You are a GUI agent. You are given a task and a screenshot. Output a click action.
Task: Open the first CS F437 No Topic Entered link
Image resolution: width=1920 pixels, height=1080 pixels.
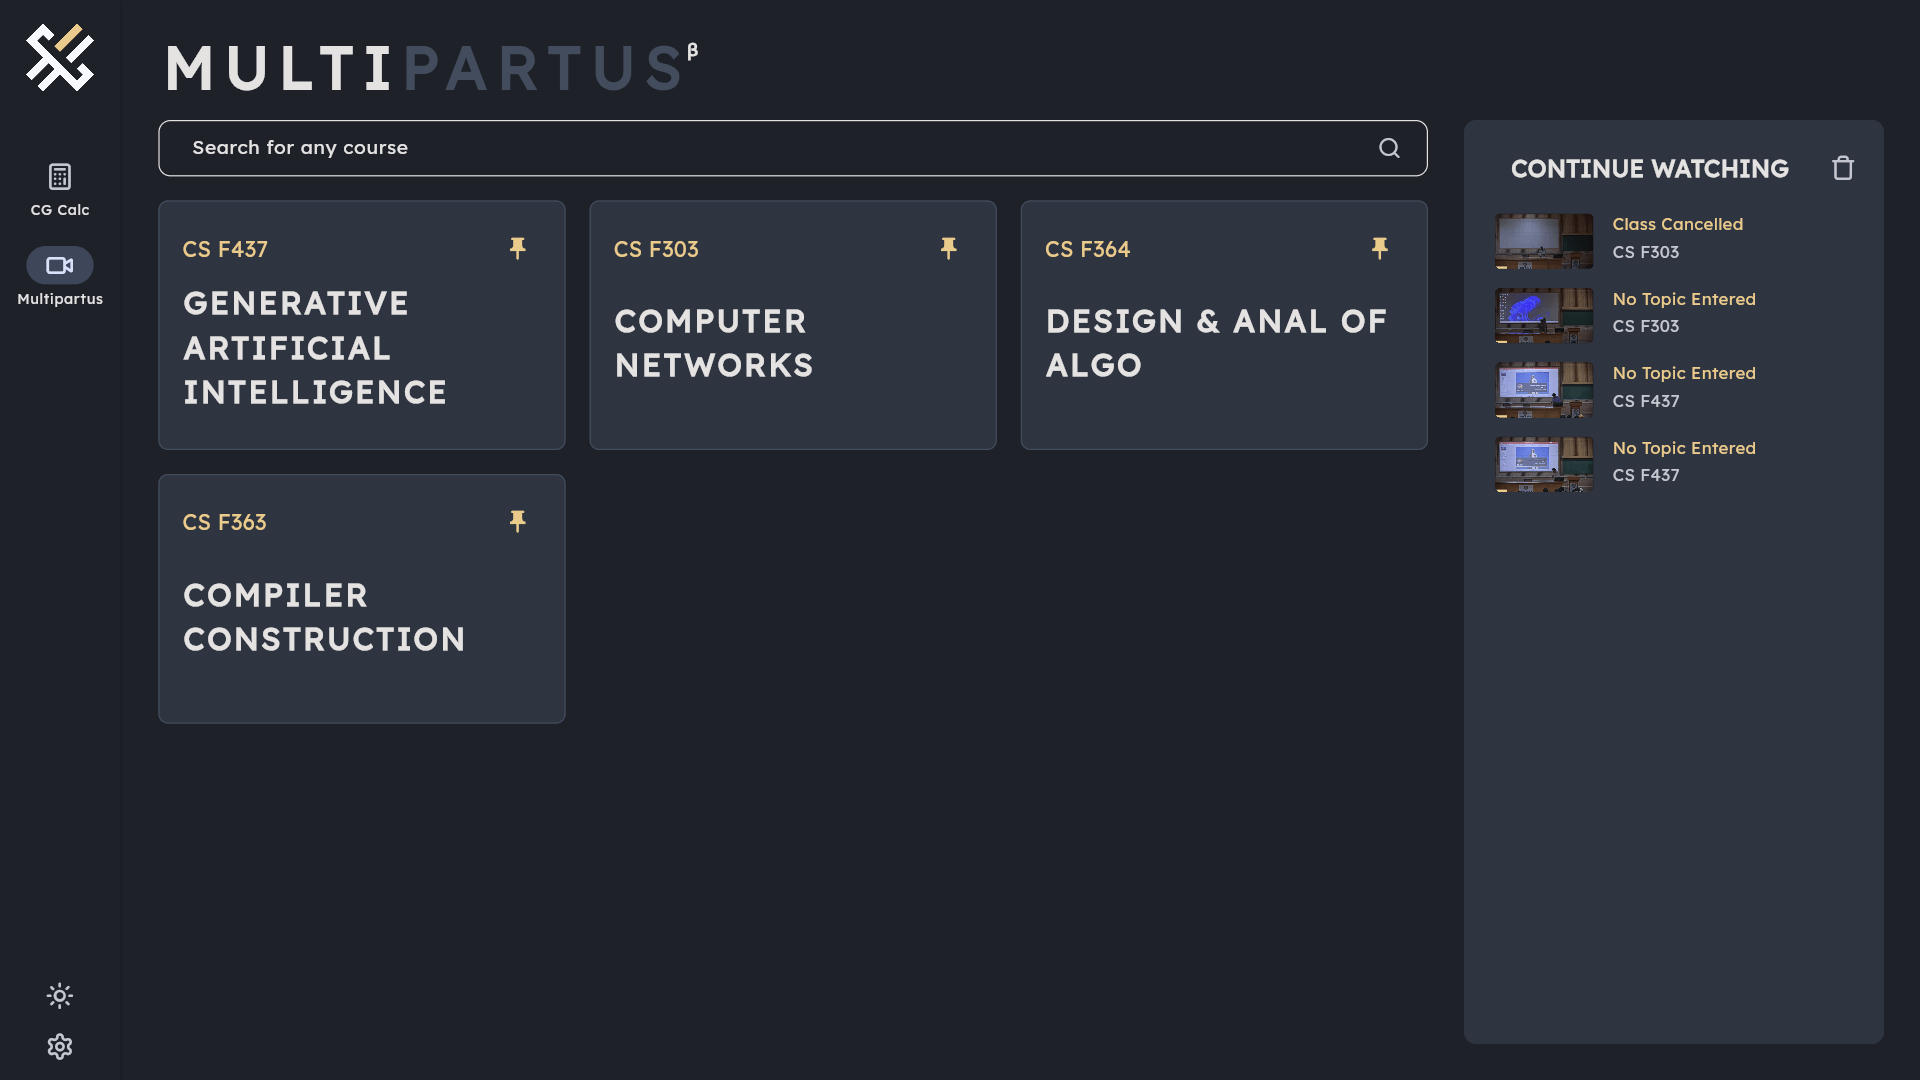pyautogui.click(x=1683, y=373)
